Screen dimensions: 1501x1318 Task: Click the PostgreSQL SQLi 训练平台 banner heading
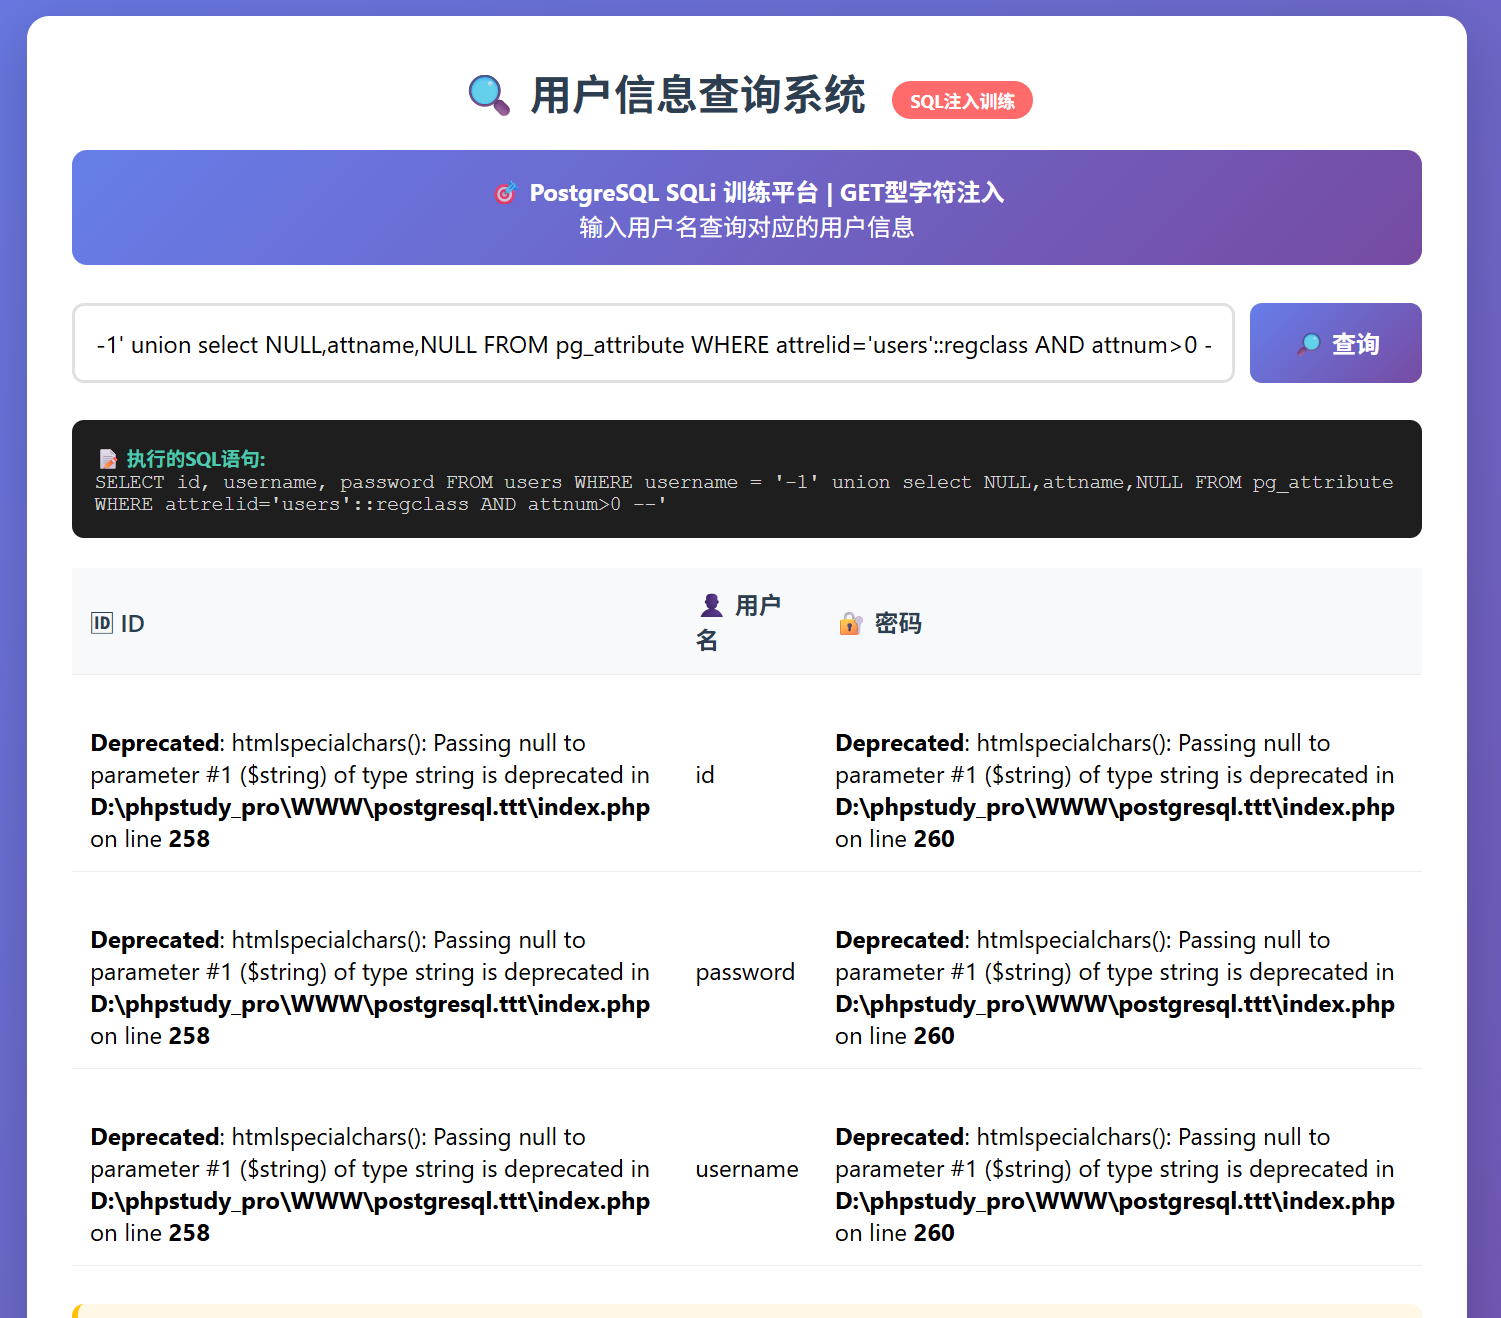coord(766,192)
